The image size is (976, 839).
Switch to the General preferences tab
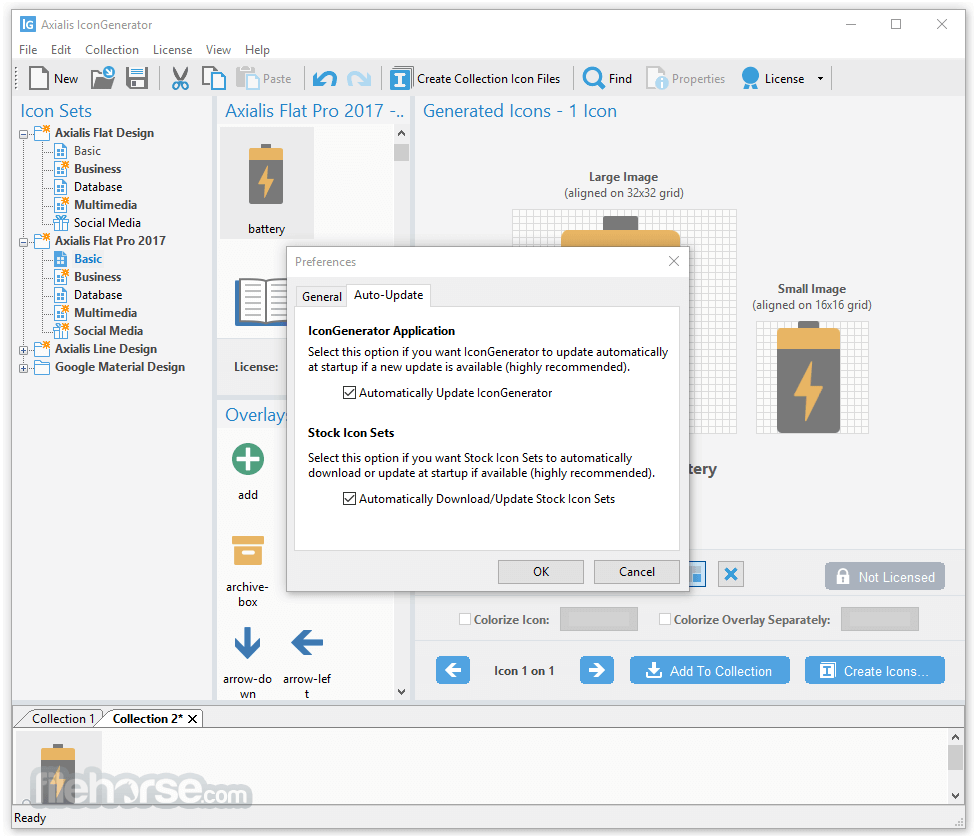[322, 296]
